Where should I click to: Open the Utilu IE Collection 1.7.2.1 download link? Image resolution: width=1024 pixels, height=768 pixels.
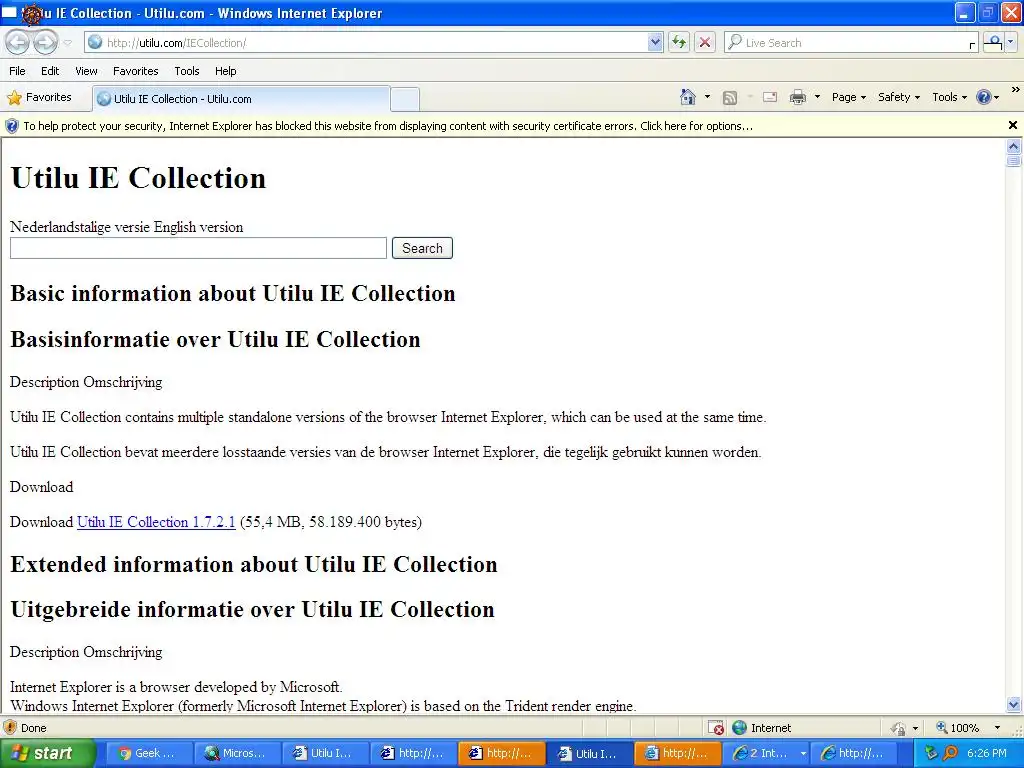(156, 522)
